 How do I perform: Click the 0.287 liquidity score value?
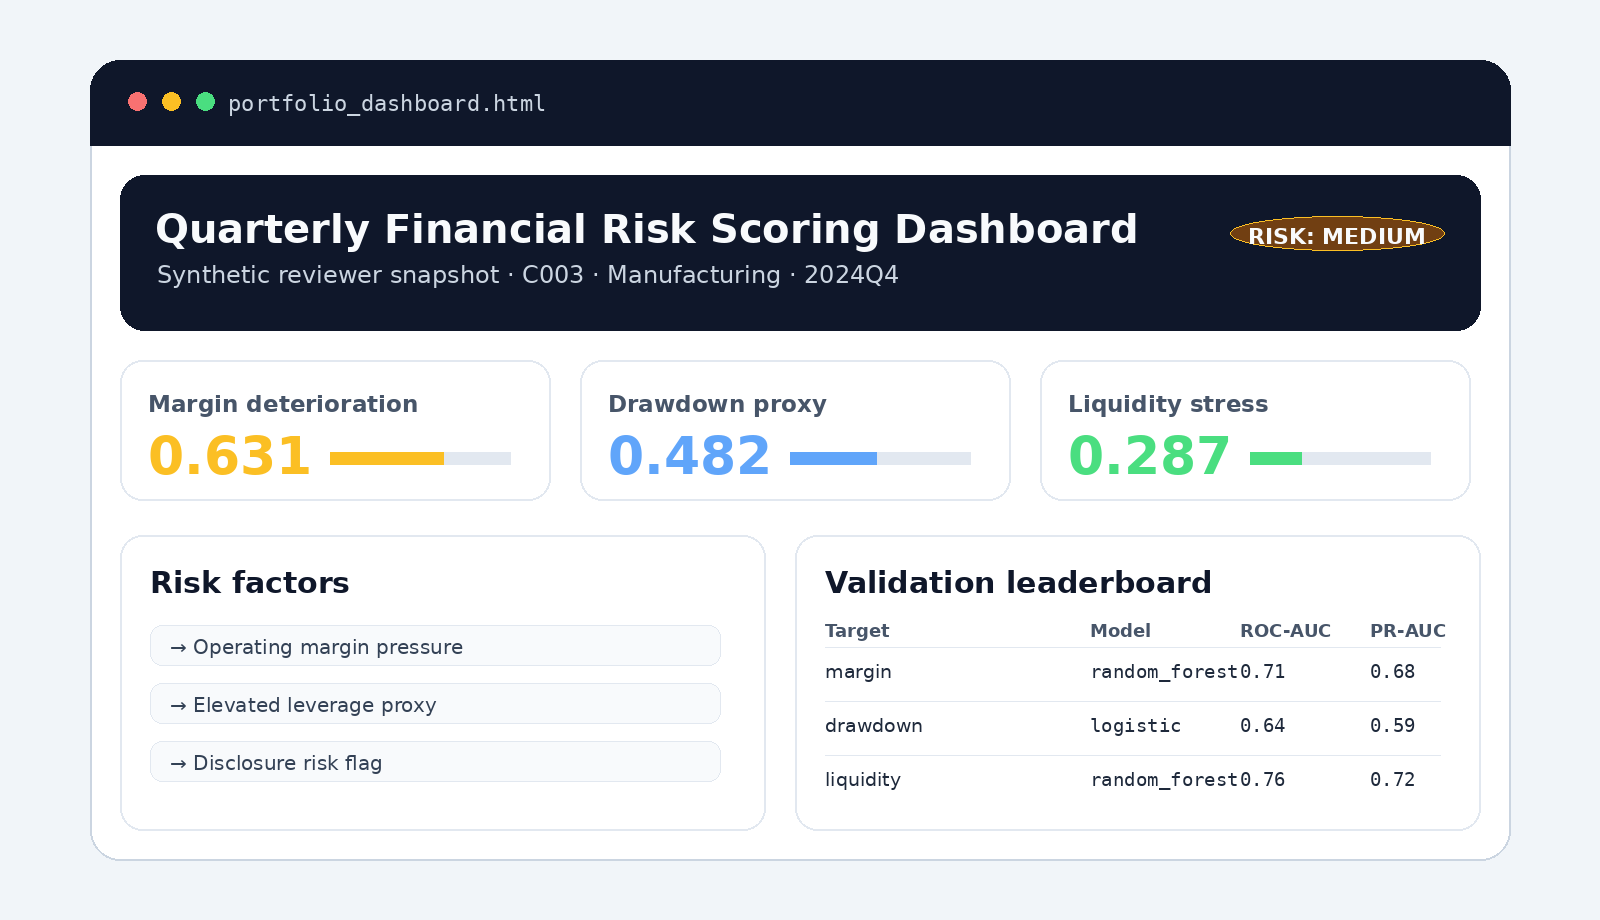tap(1149, 457)
